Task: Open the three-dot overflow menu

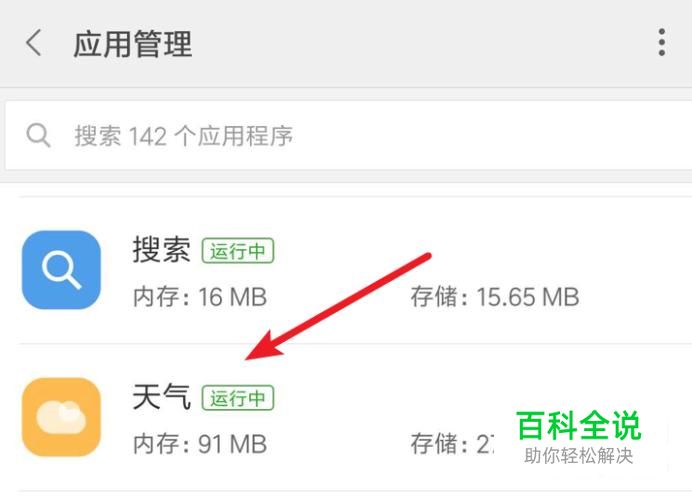Action: (661, 42)
